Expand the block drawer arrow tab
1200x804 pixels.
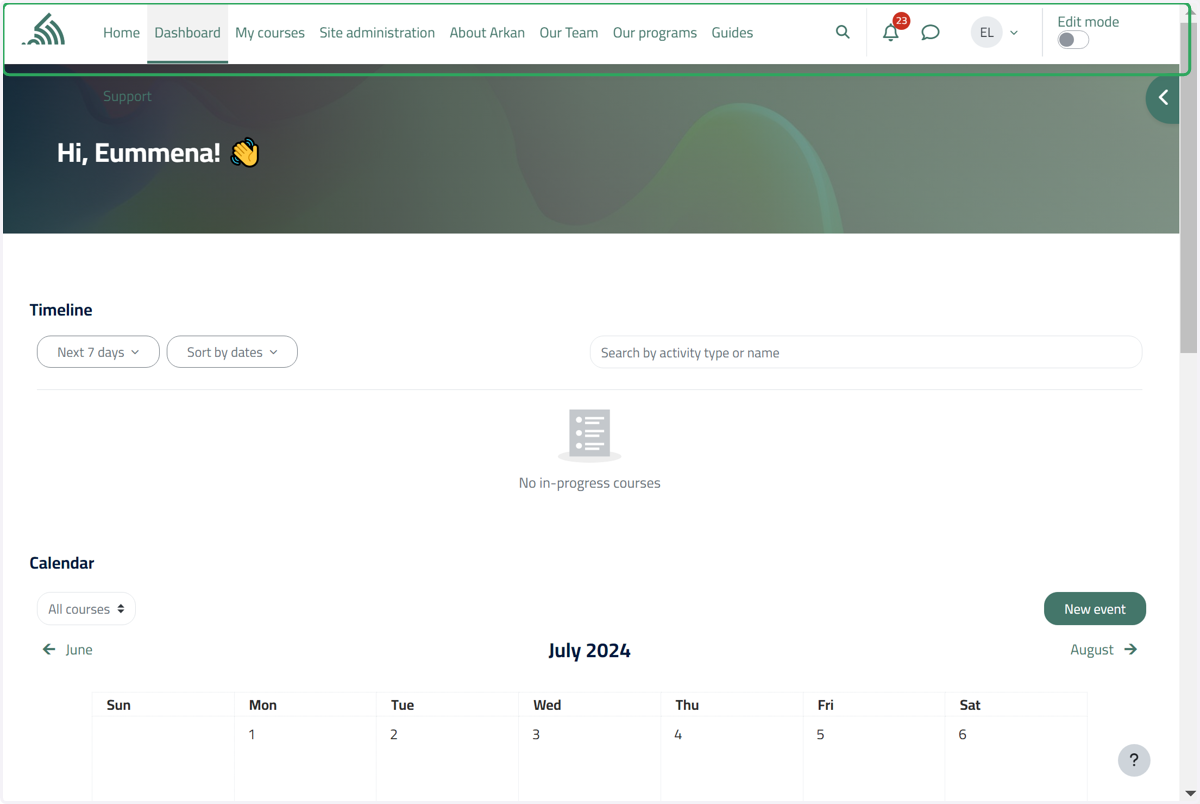[1163, 97]
